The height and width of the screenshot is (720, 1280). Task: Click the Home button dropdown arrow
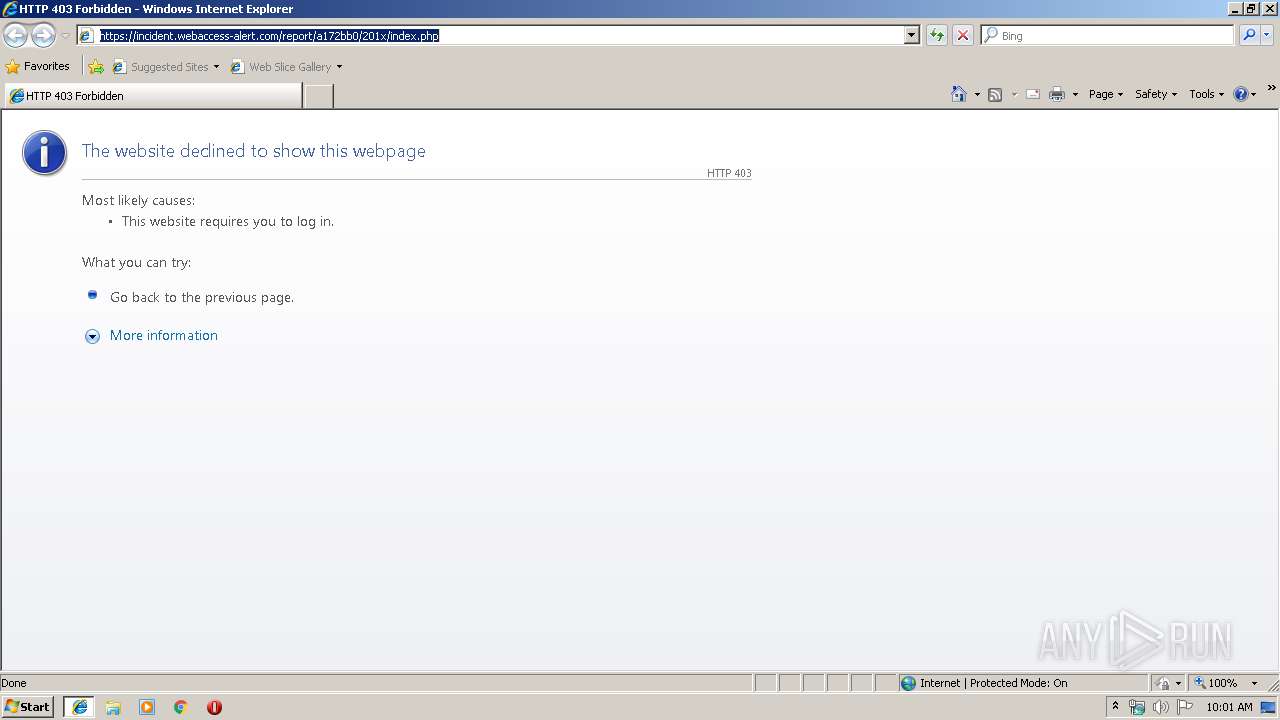(x=977, y=94)
